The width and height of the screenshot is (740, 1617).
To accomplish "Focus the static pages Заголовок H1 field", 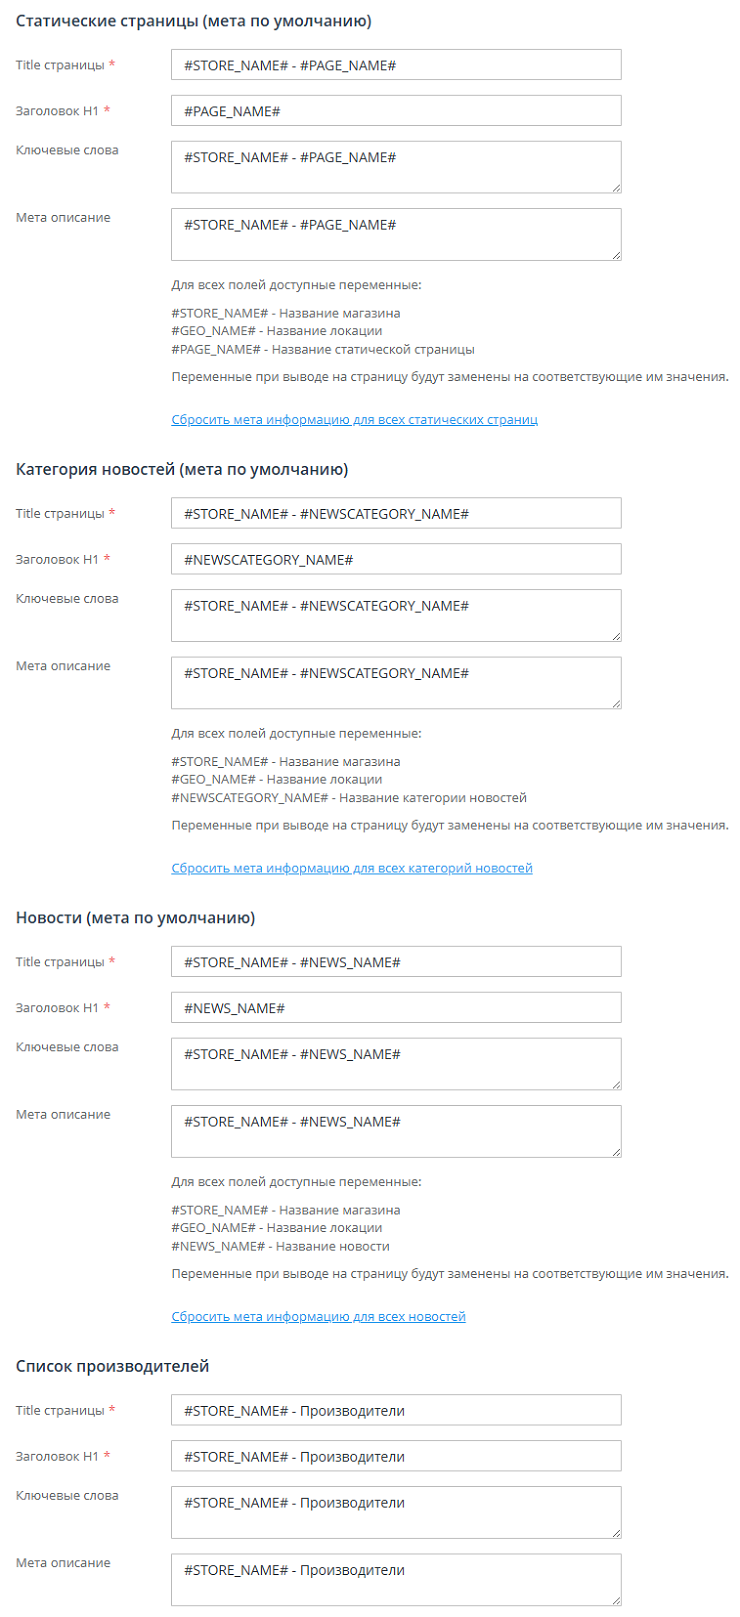I will [396, 111].
